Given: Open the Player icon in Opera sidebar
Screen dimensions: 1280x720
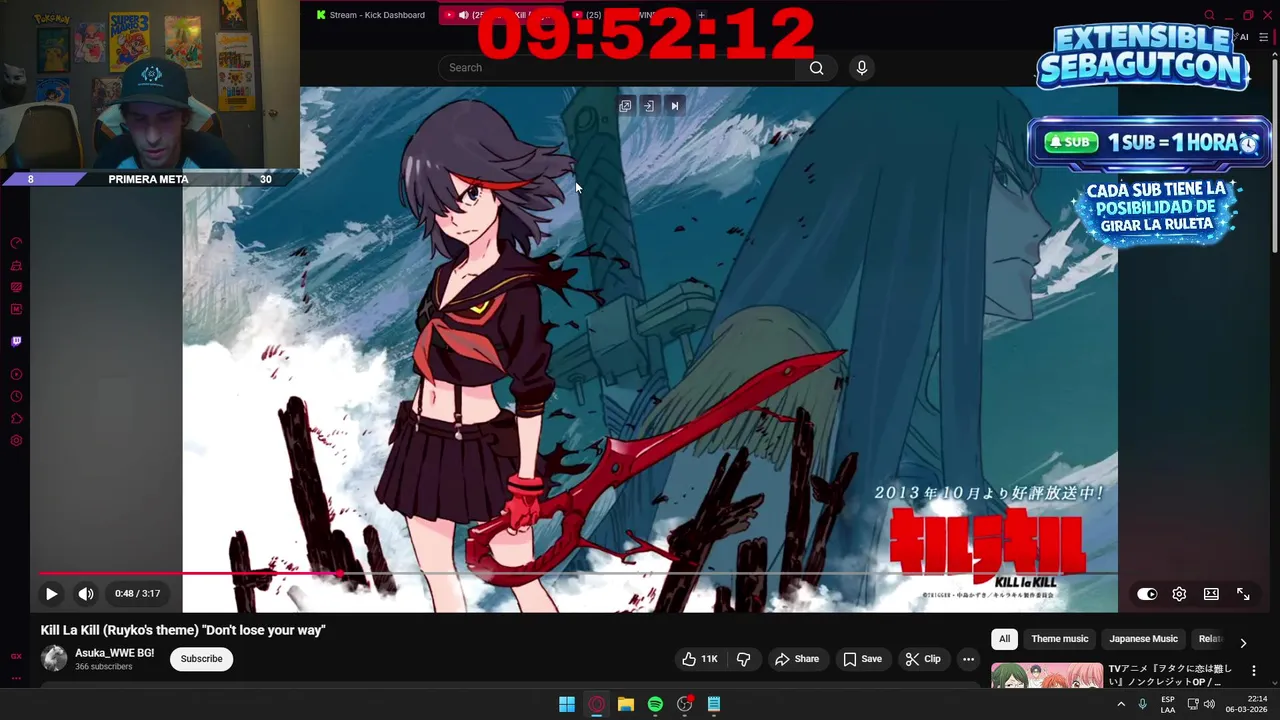Looking at the screenshot, I should tap(16, 375).
